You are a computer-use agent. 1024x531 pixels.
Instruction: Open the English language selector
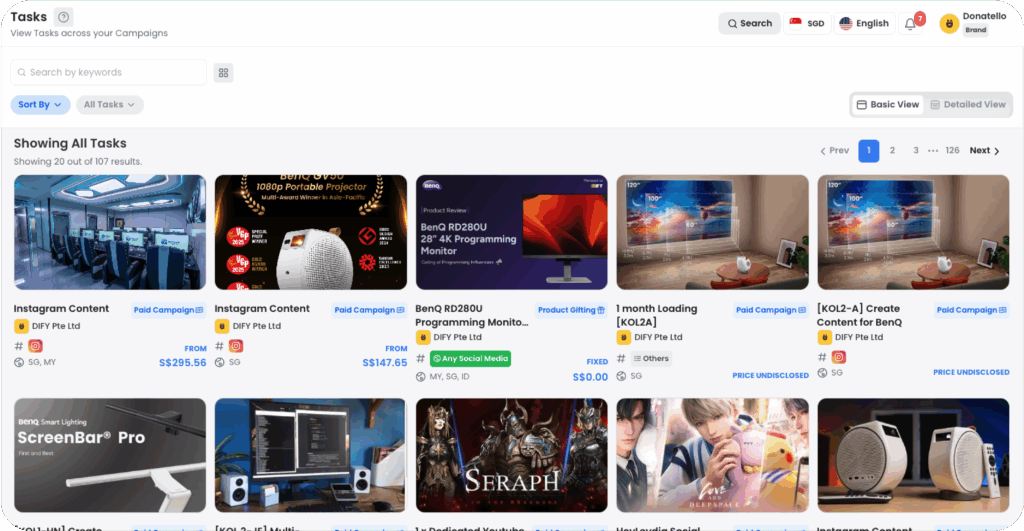[x=864, y=24]
